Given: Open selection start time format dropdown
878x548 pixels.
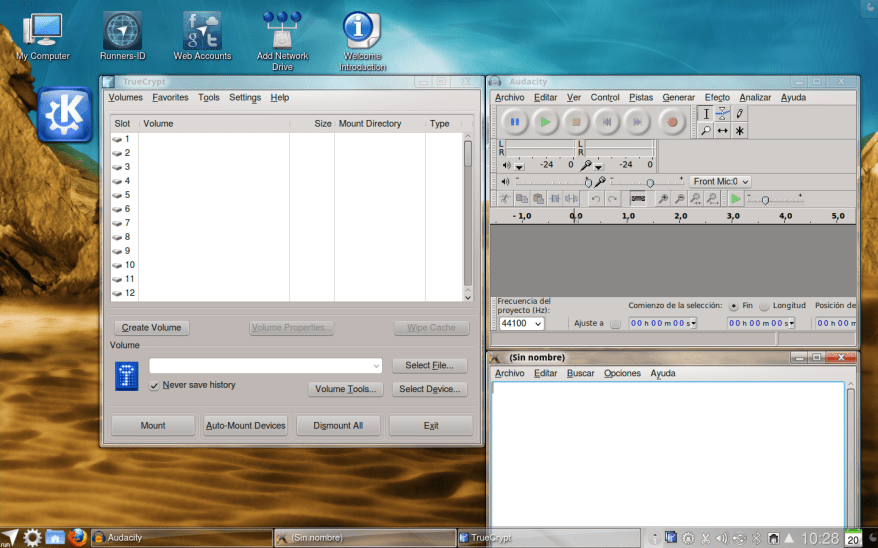Looking at the screenshot, I should [694, 323].
